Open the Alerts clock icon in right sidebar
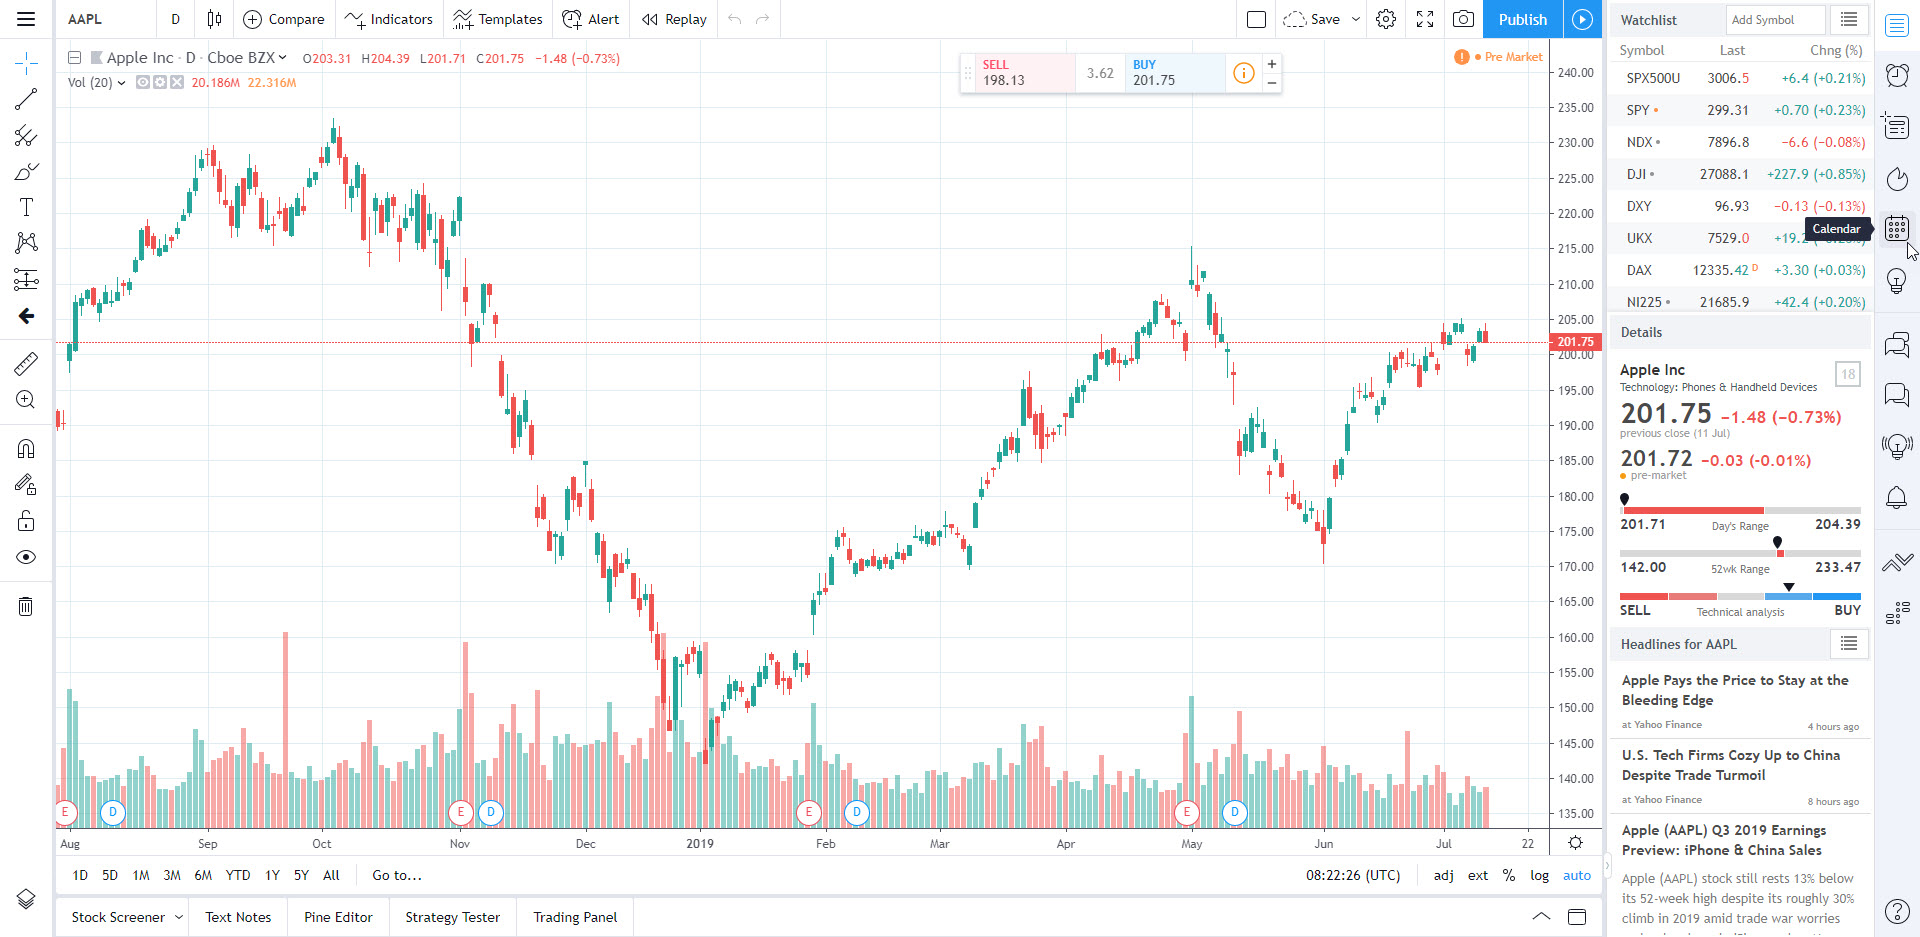1920x937 pixels. click(1897, 75)
